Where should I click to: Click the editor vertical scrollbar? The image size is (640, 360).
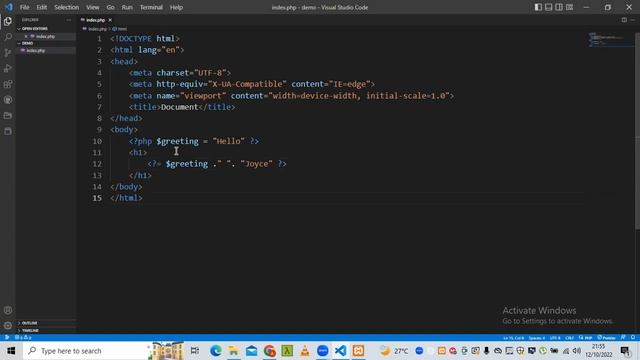tap(637, 131)
